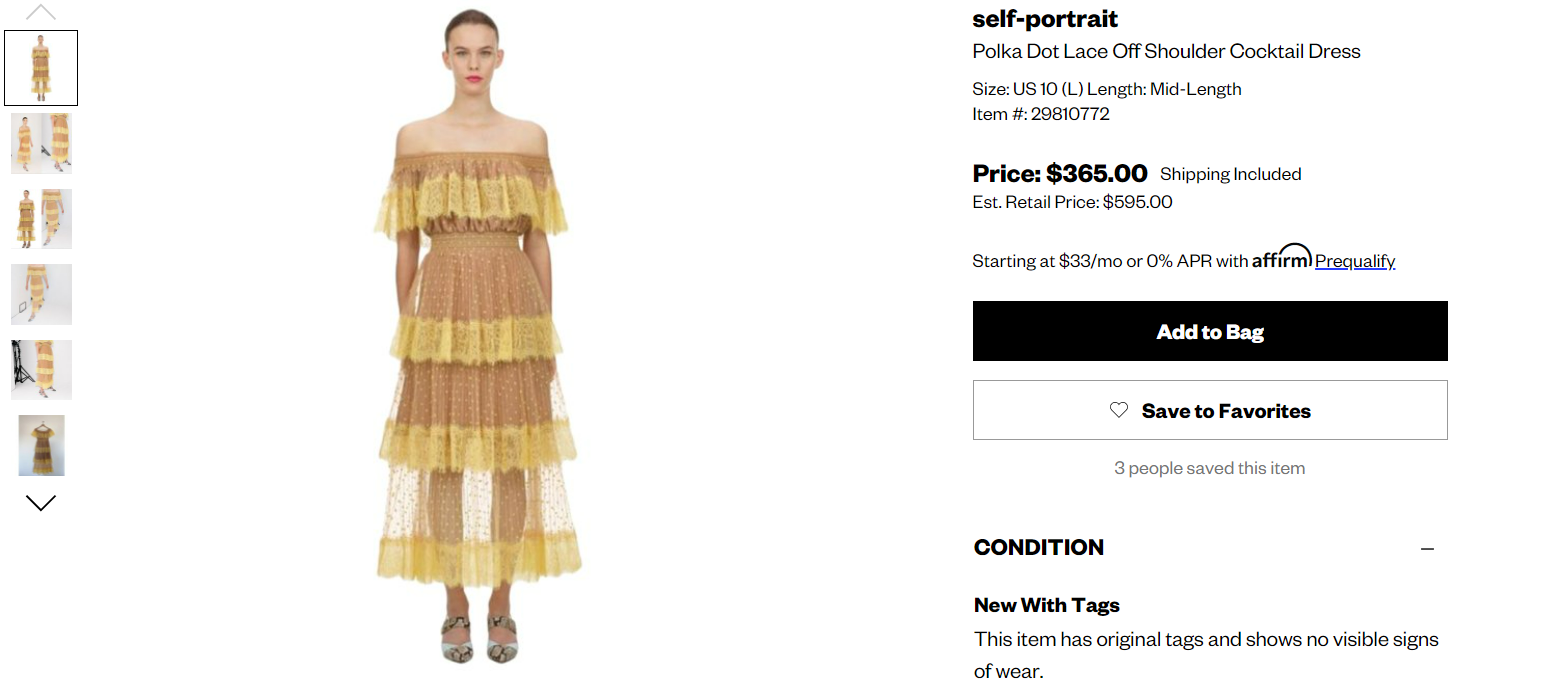Click the Affirm logo
The image size is (1562, 683).
point(1281,258)
